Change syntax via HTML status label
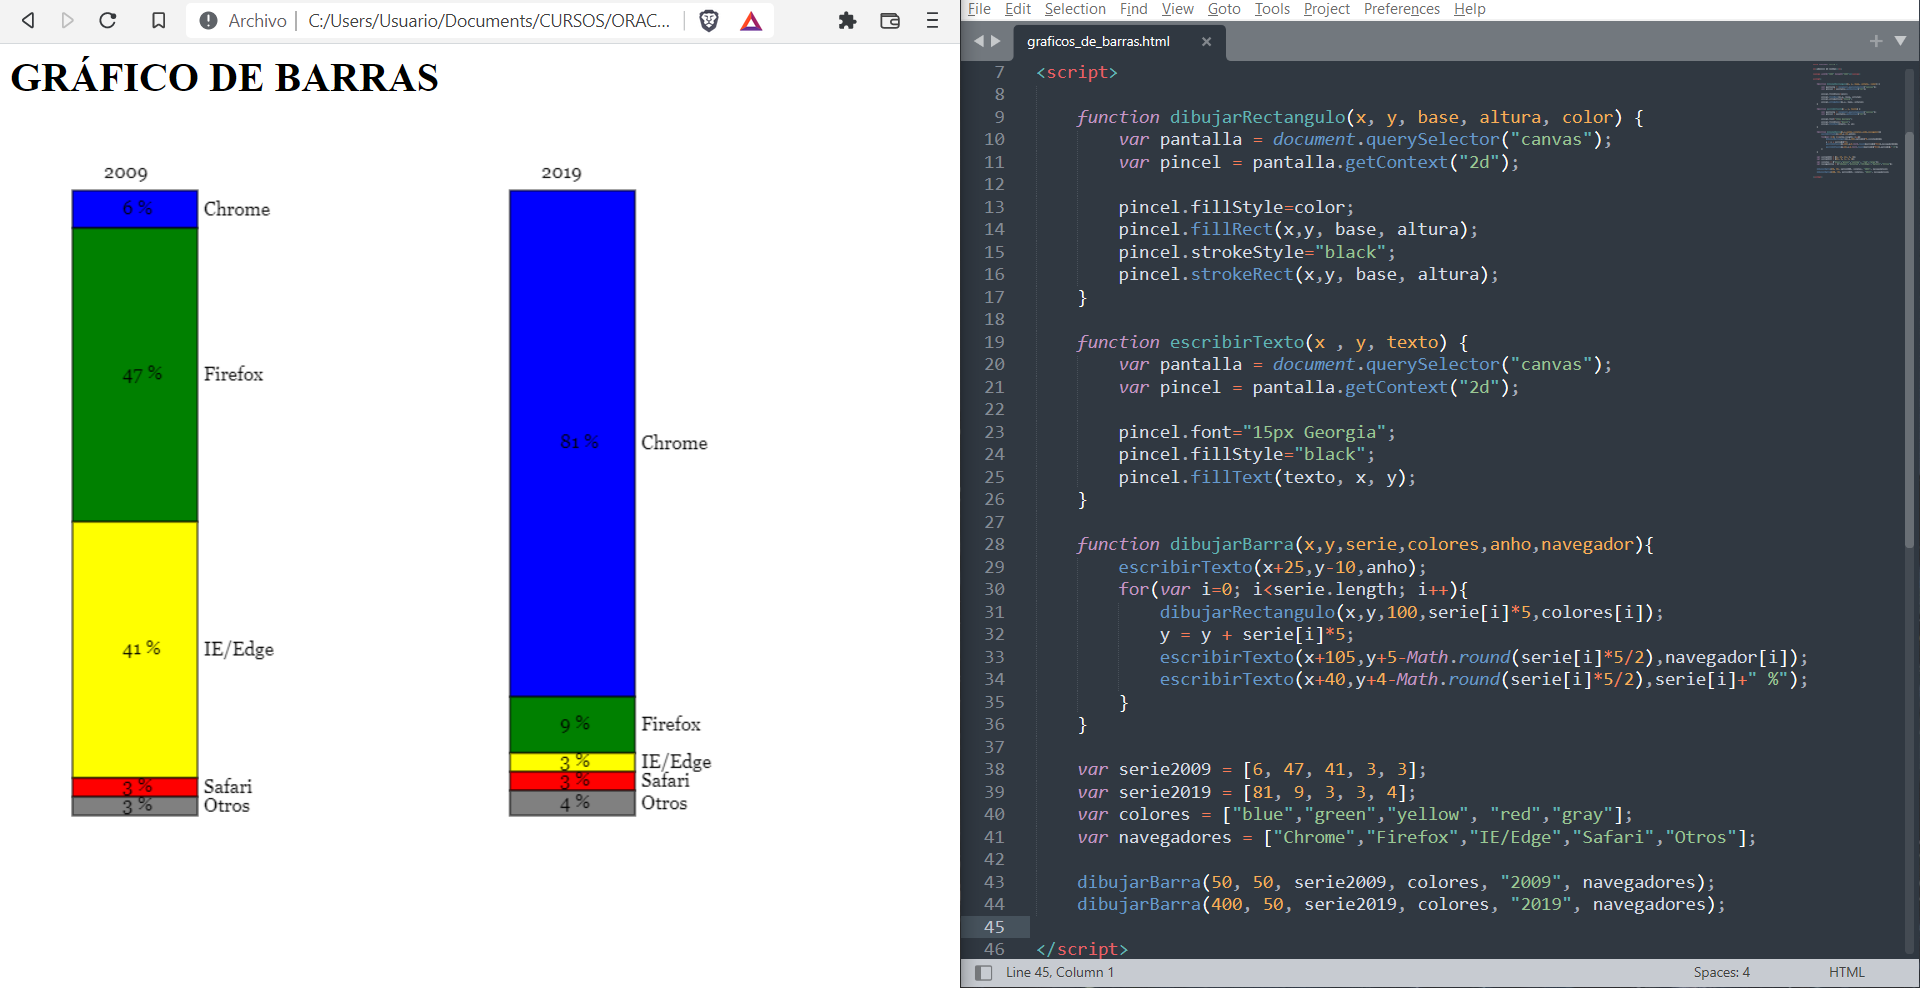Image resolution: width=1920 pixels, height=988 pixels. (x=1846, y=972)
